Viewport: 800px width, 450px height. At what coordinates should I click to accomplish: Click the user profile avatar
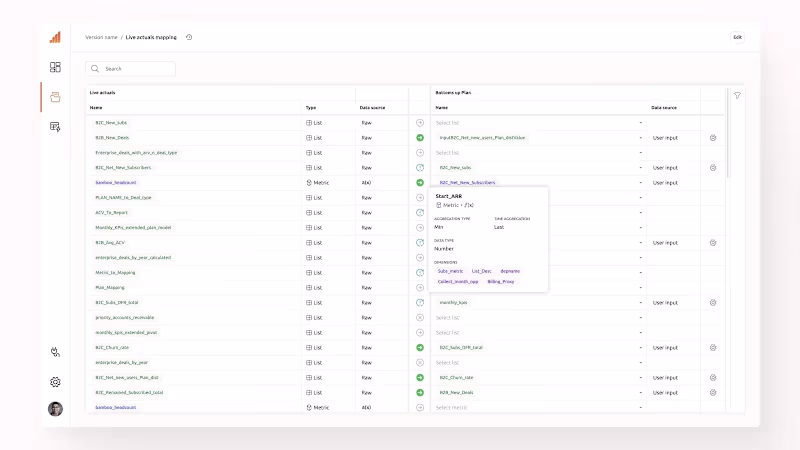pyautogui.click(x=55, y=409)
